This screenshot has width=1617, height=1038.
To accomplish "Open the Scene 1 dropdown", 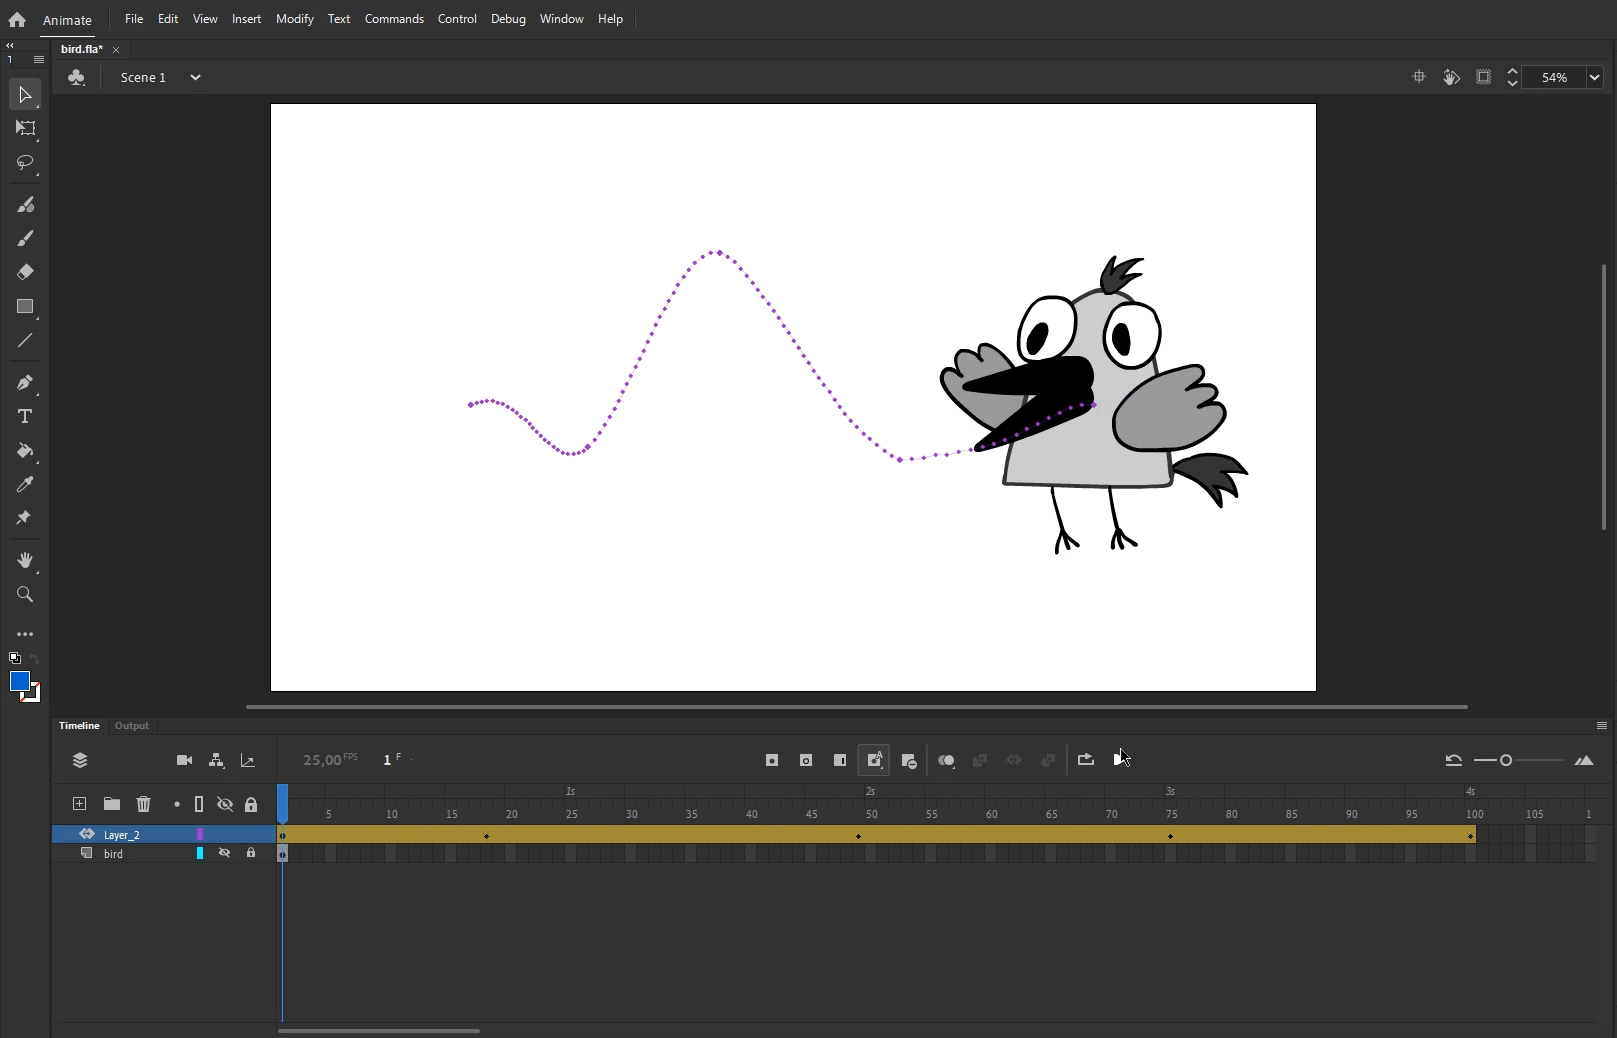I will [x=195, y=77].
